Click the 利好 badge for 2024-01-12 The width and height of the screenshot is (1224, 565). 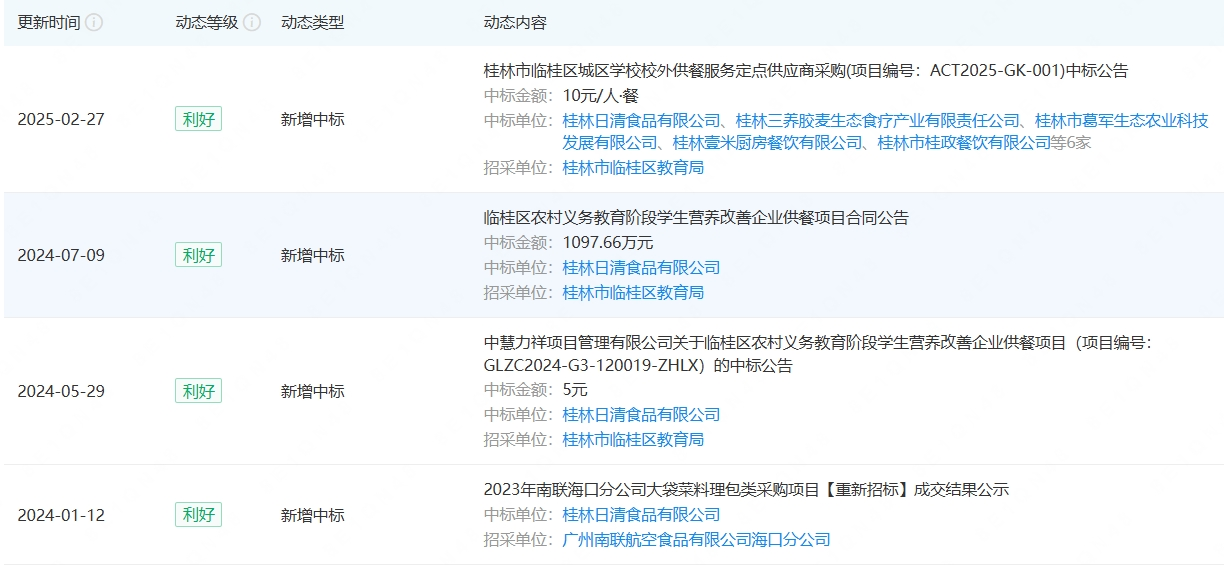(198, 515)
